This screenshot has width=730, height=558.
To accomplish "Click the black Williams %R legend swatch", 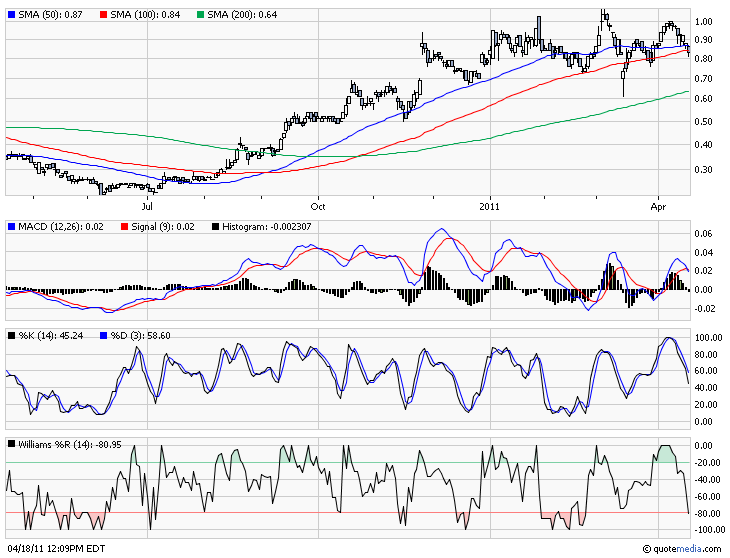I will (x=12, y=444).
